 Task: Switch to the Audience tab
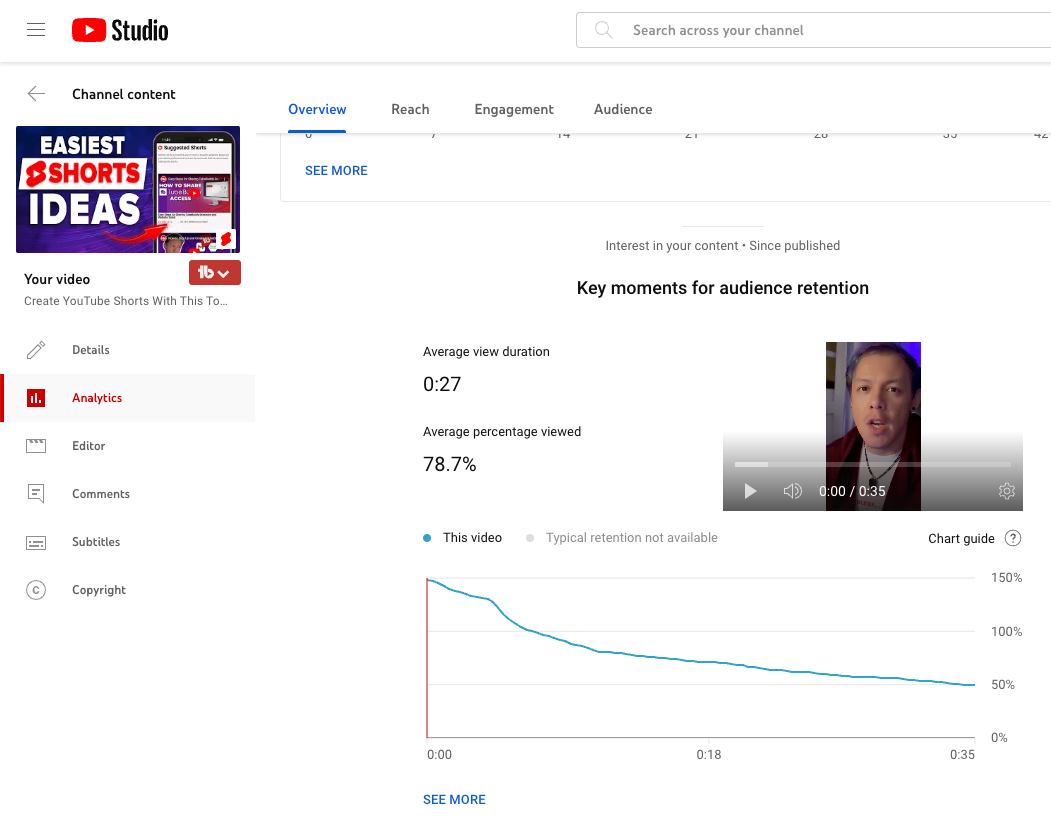[622, 109]
